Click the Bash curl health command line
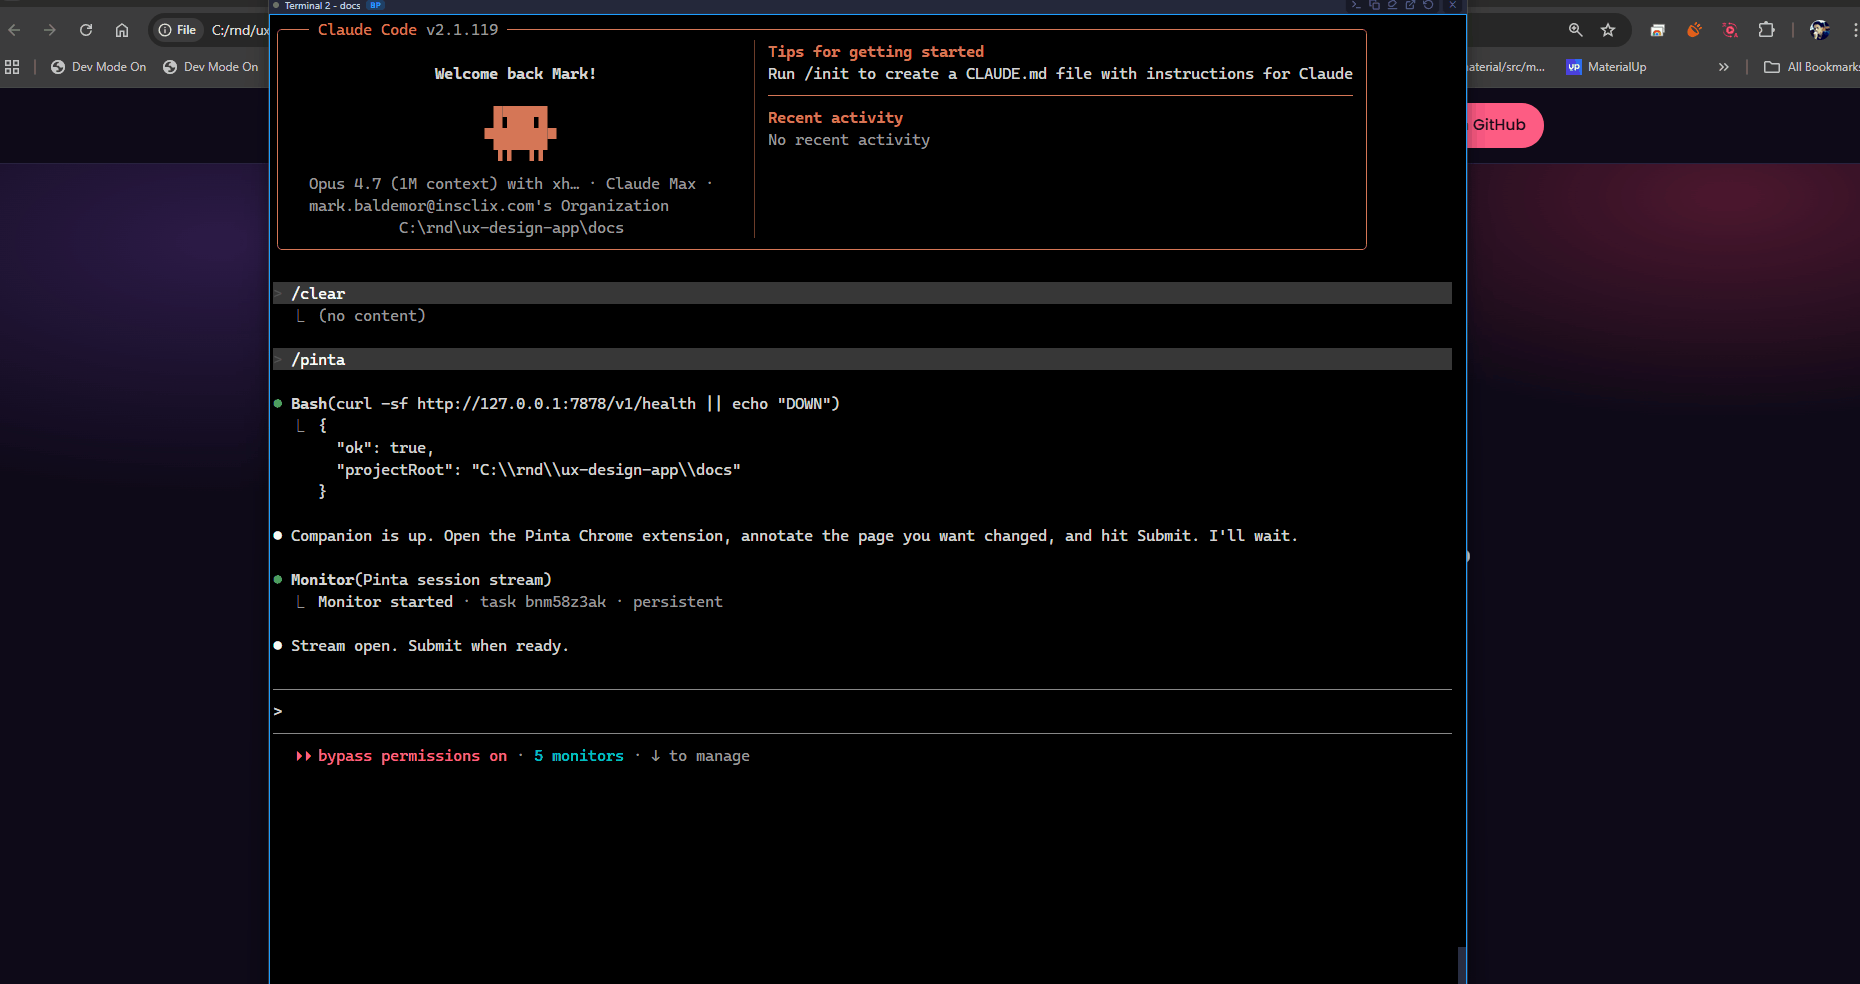This screenshot has height=984, width=1860. pos(565,403)
